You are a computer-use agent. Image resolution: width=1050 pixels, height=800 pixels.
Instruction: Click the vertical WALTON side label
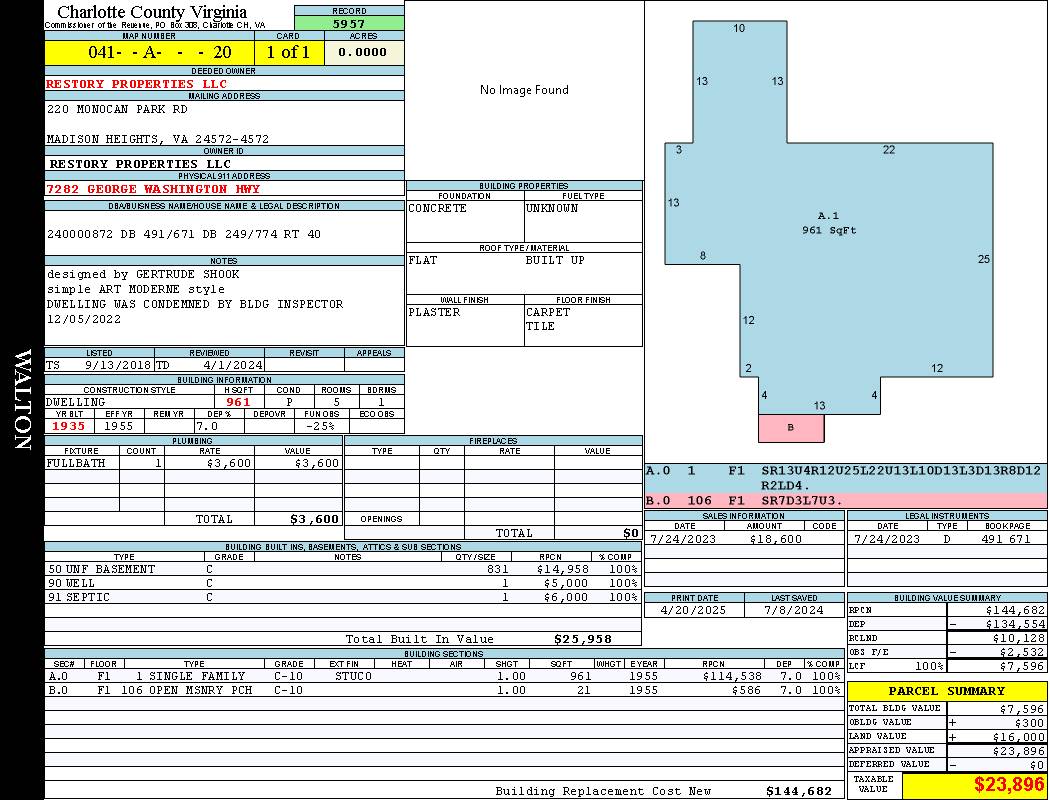click(x=22, y=399)
